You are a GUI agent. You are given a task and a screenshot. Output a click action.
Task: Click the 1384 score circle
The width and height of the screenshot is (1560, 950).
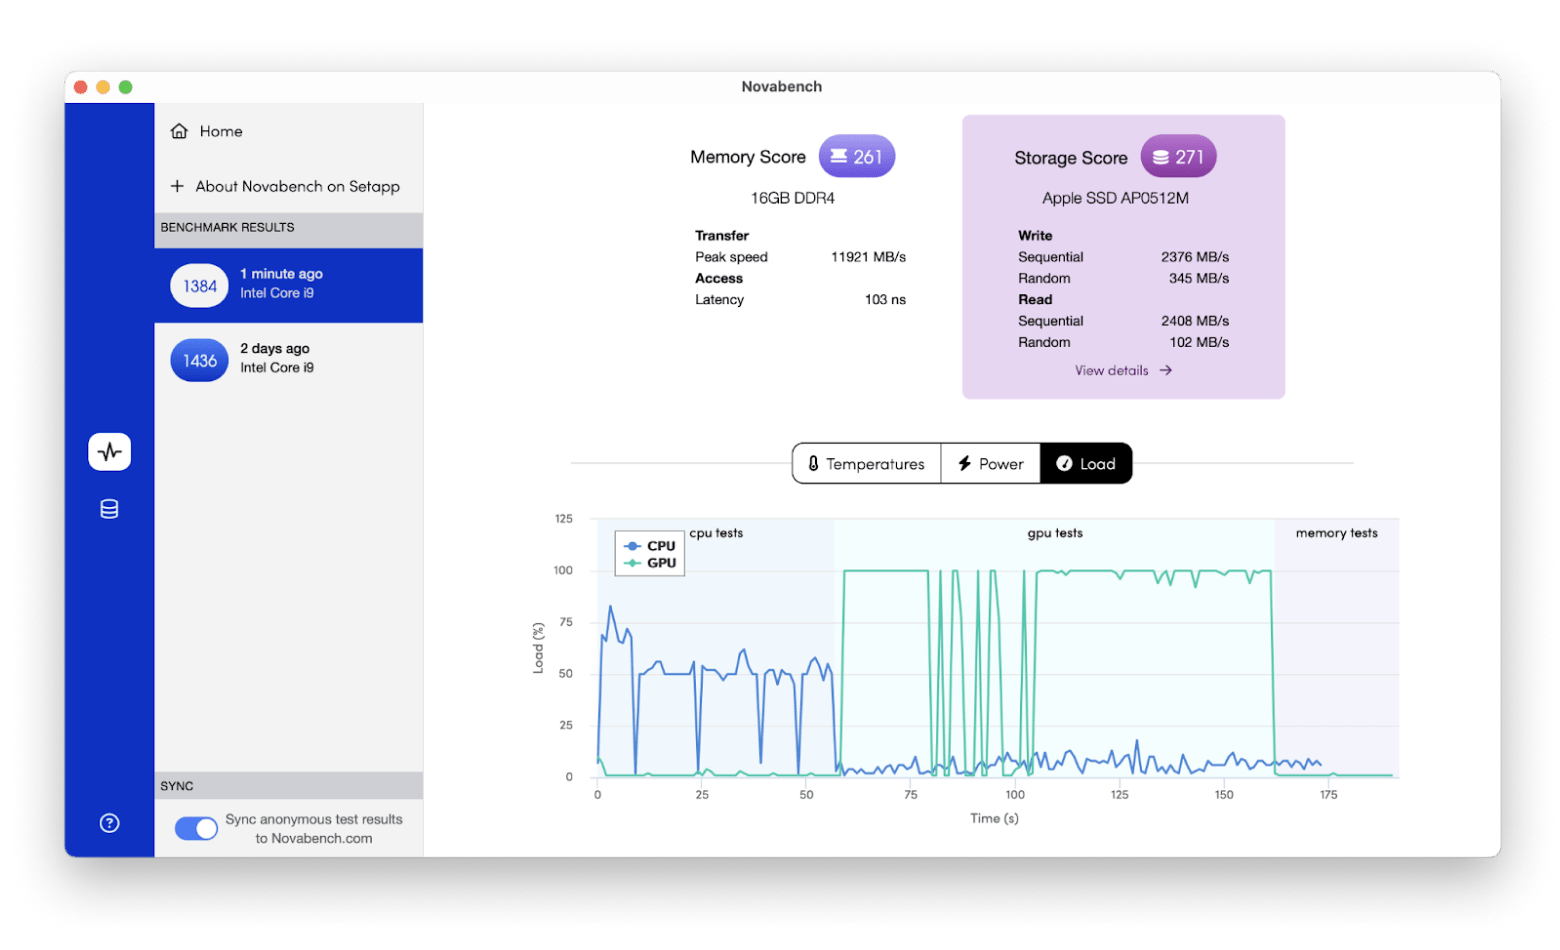point(198,284)
